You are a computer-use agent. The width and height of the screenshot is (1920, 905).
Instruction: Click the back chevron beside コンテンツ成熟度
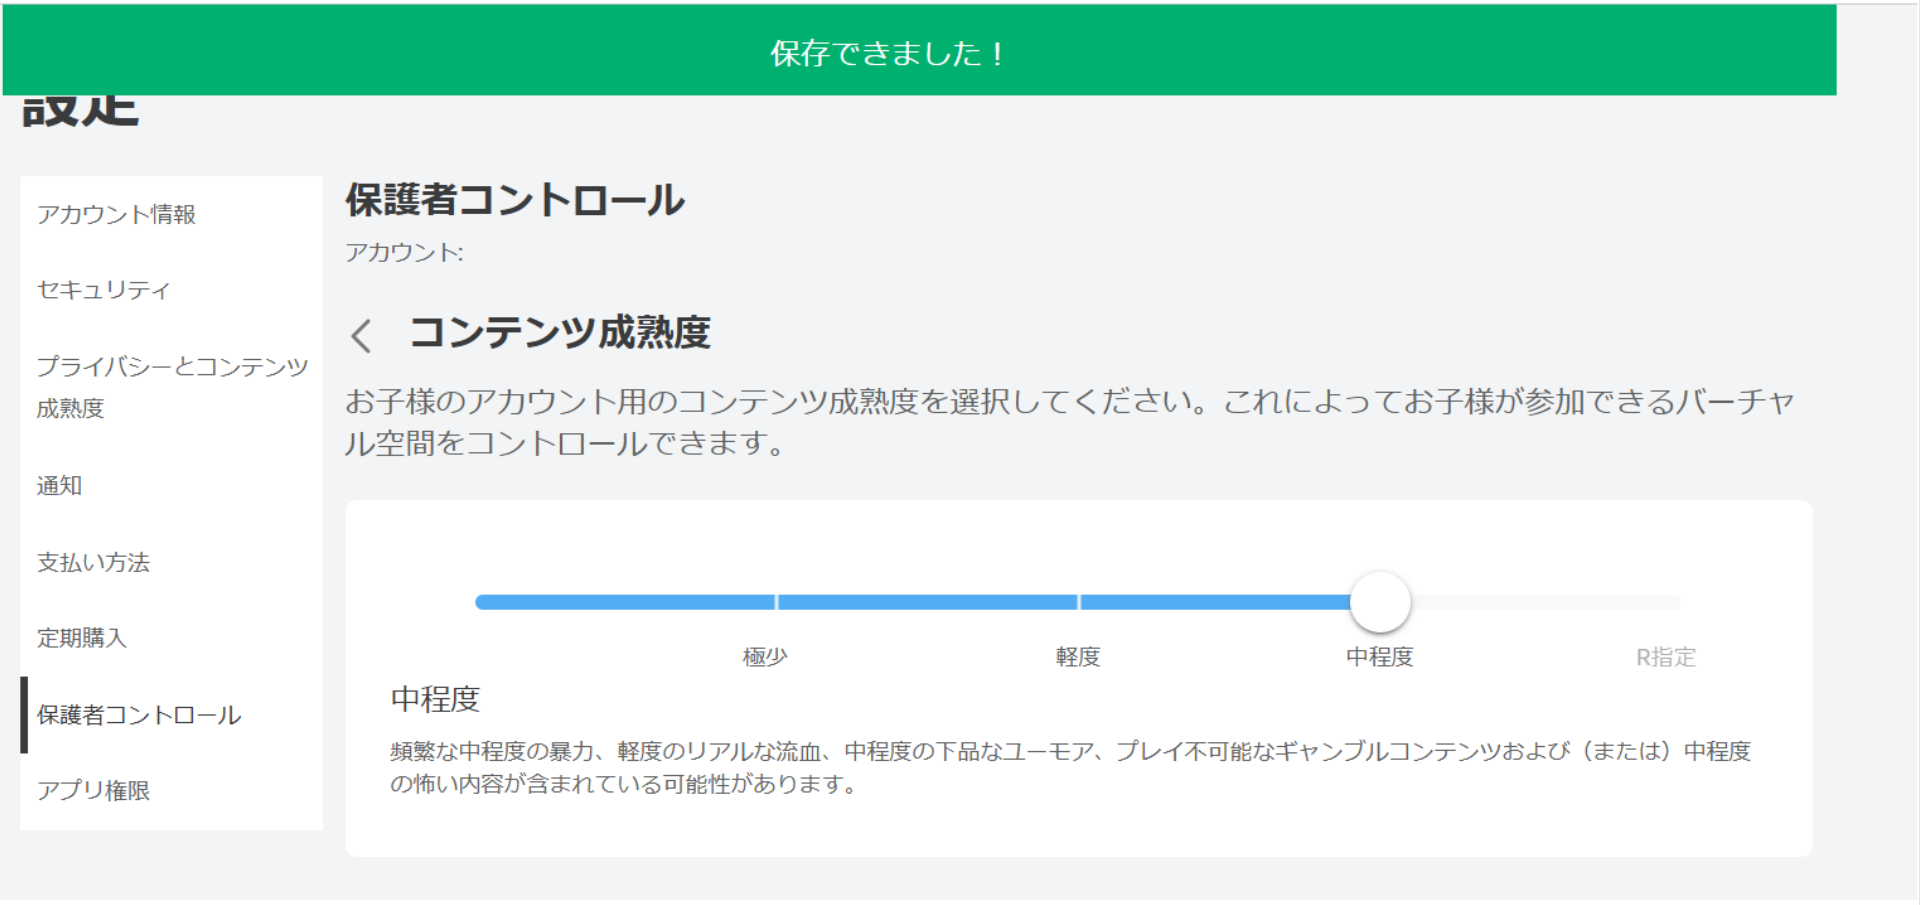[x=362, y=335]
